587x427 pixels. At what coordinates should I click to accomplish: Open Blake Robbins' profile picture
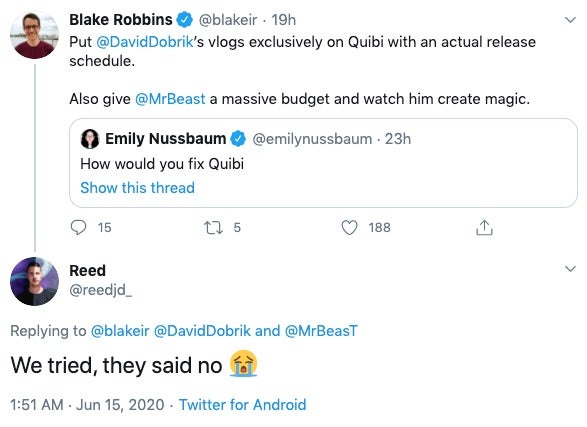[x=34, y=35]
